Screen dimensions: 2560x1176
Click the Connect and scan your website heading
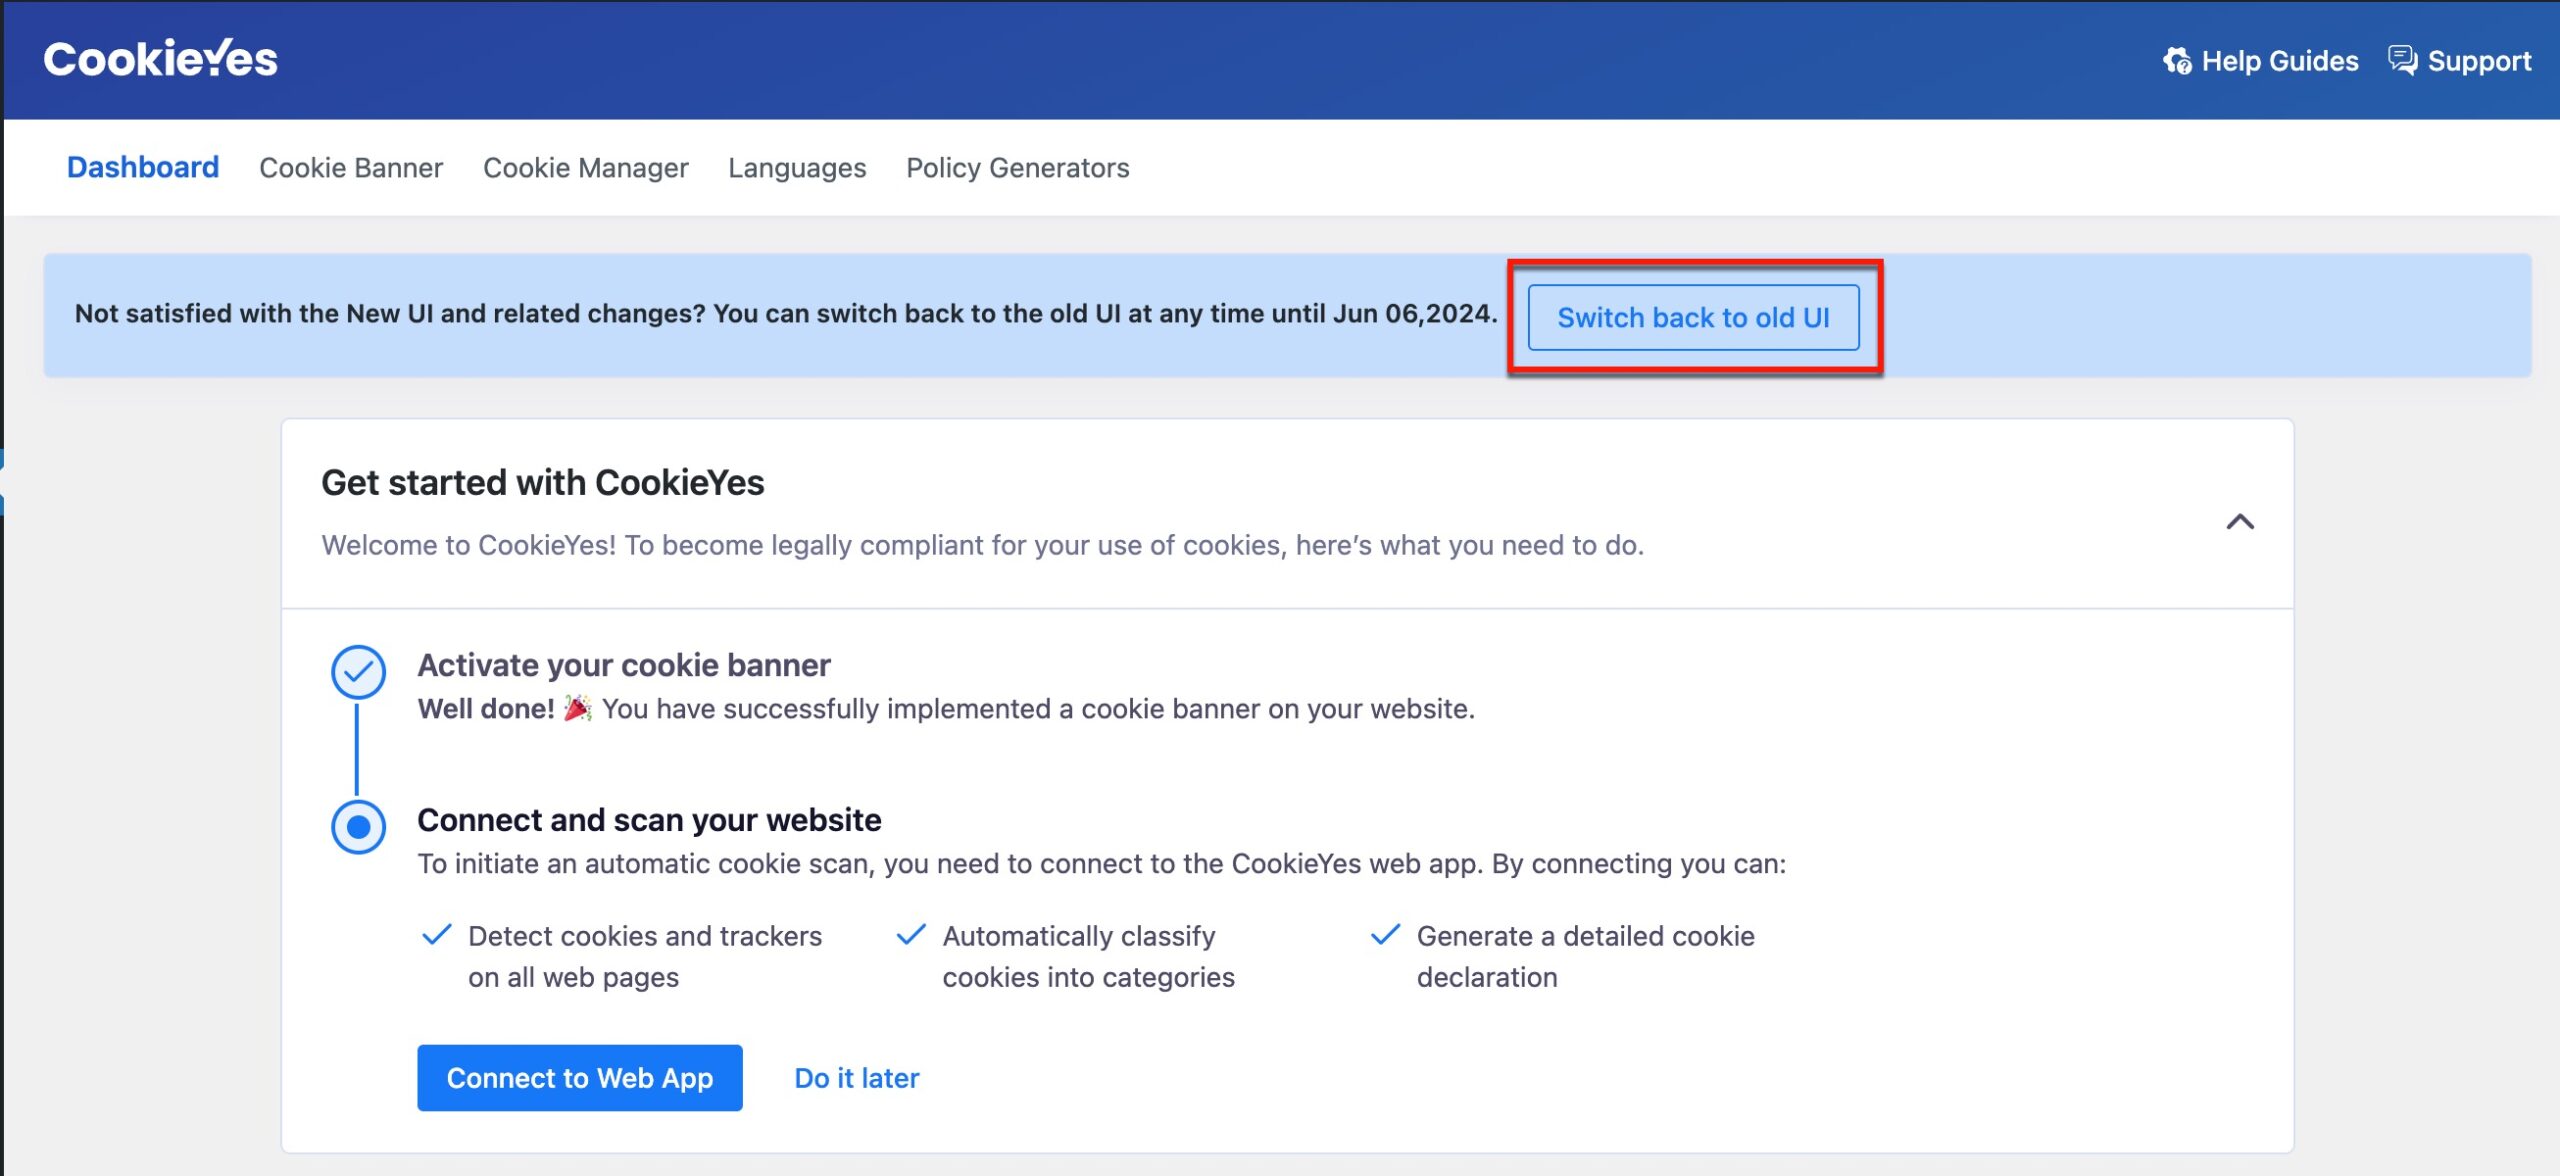(x=649, y=820)
